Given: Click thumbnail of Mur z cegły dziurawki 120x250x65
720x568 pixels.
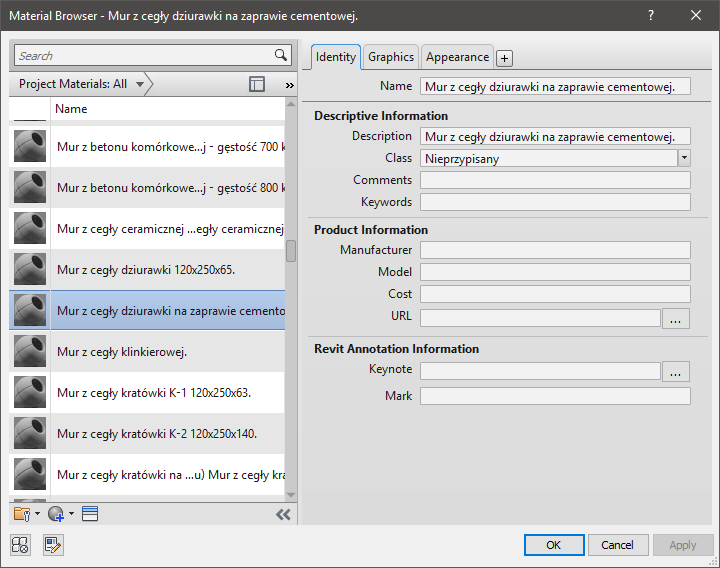Looking at the screenshot, I should coord(30,270).
